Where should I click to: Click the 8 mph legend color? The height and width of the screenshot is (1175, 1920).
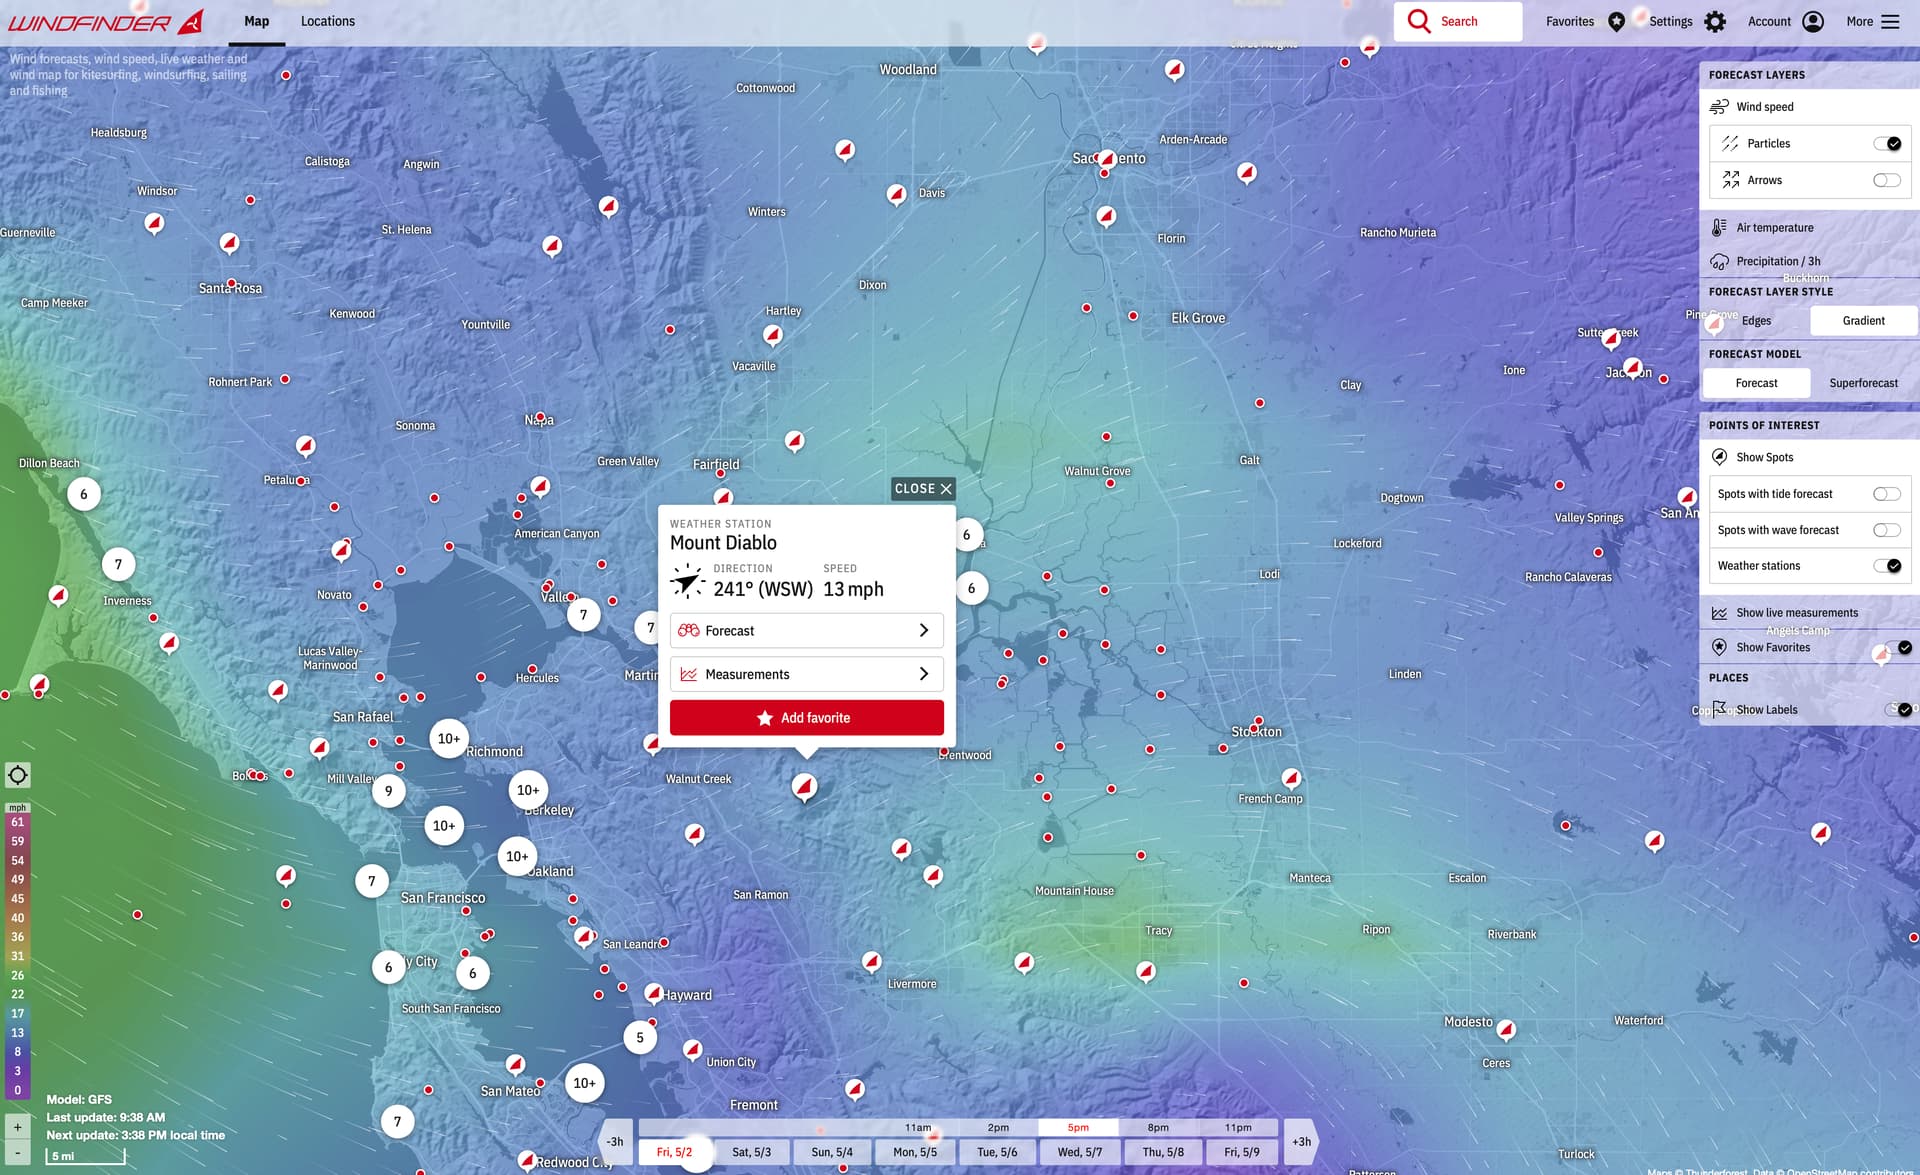[x=17, y=1052]
